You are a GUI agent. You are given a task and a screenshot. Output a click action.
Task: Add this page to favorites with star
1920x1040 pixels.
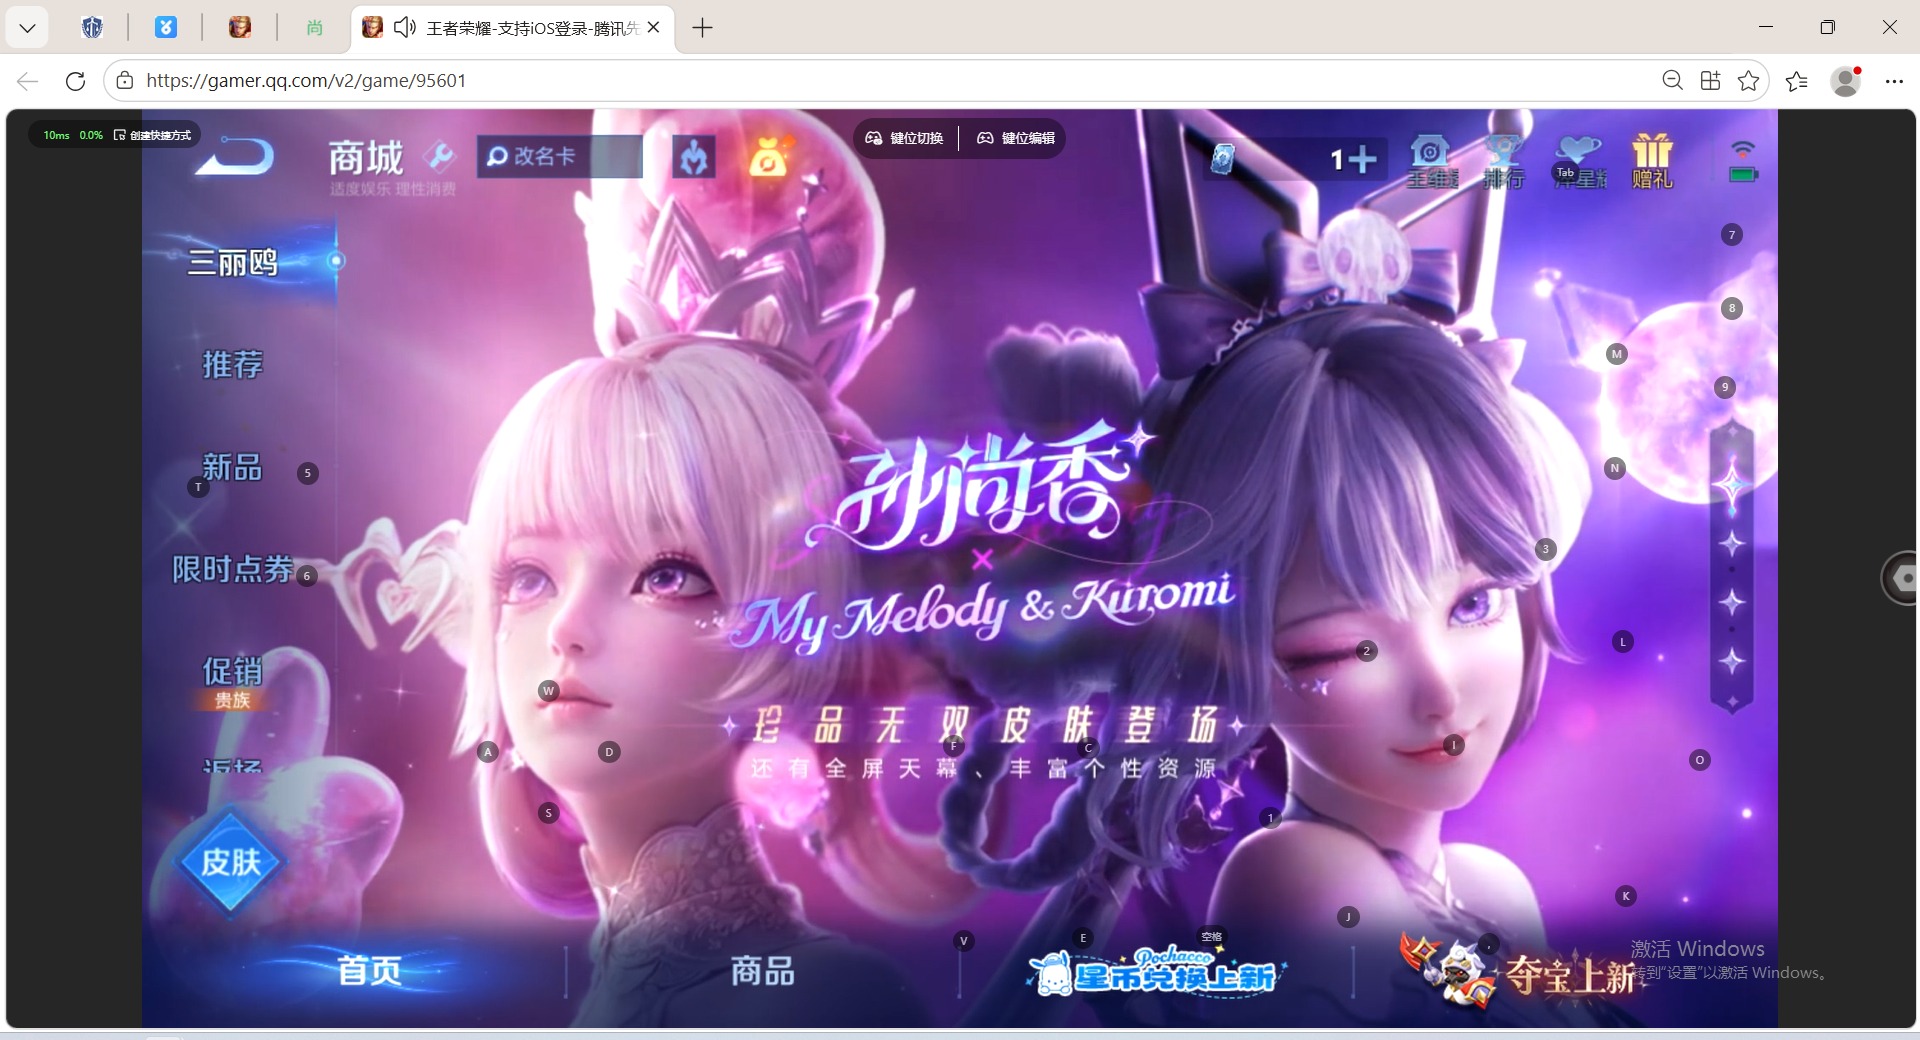click(1749, 80)
